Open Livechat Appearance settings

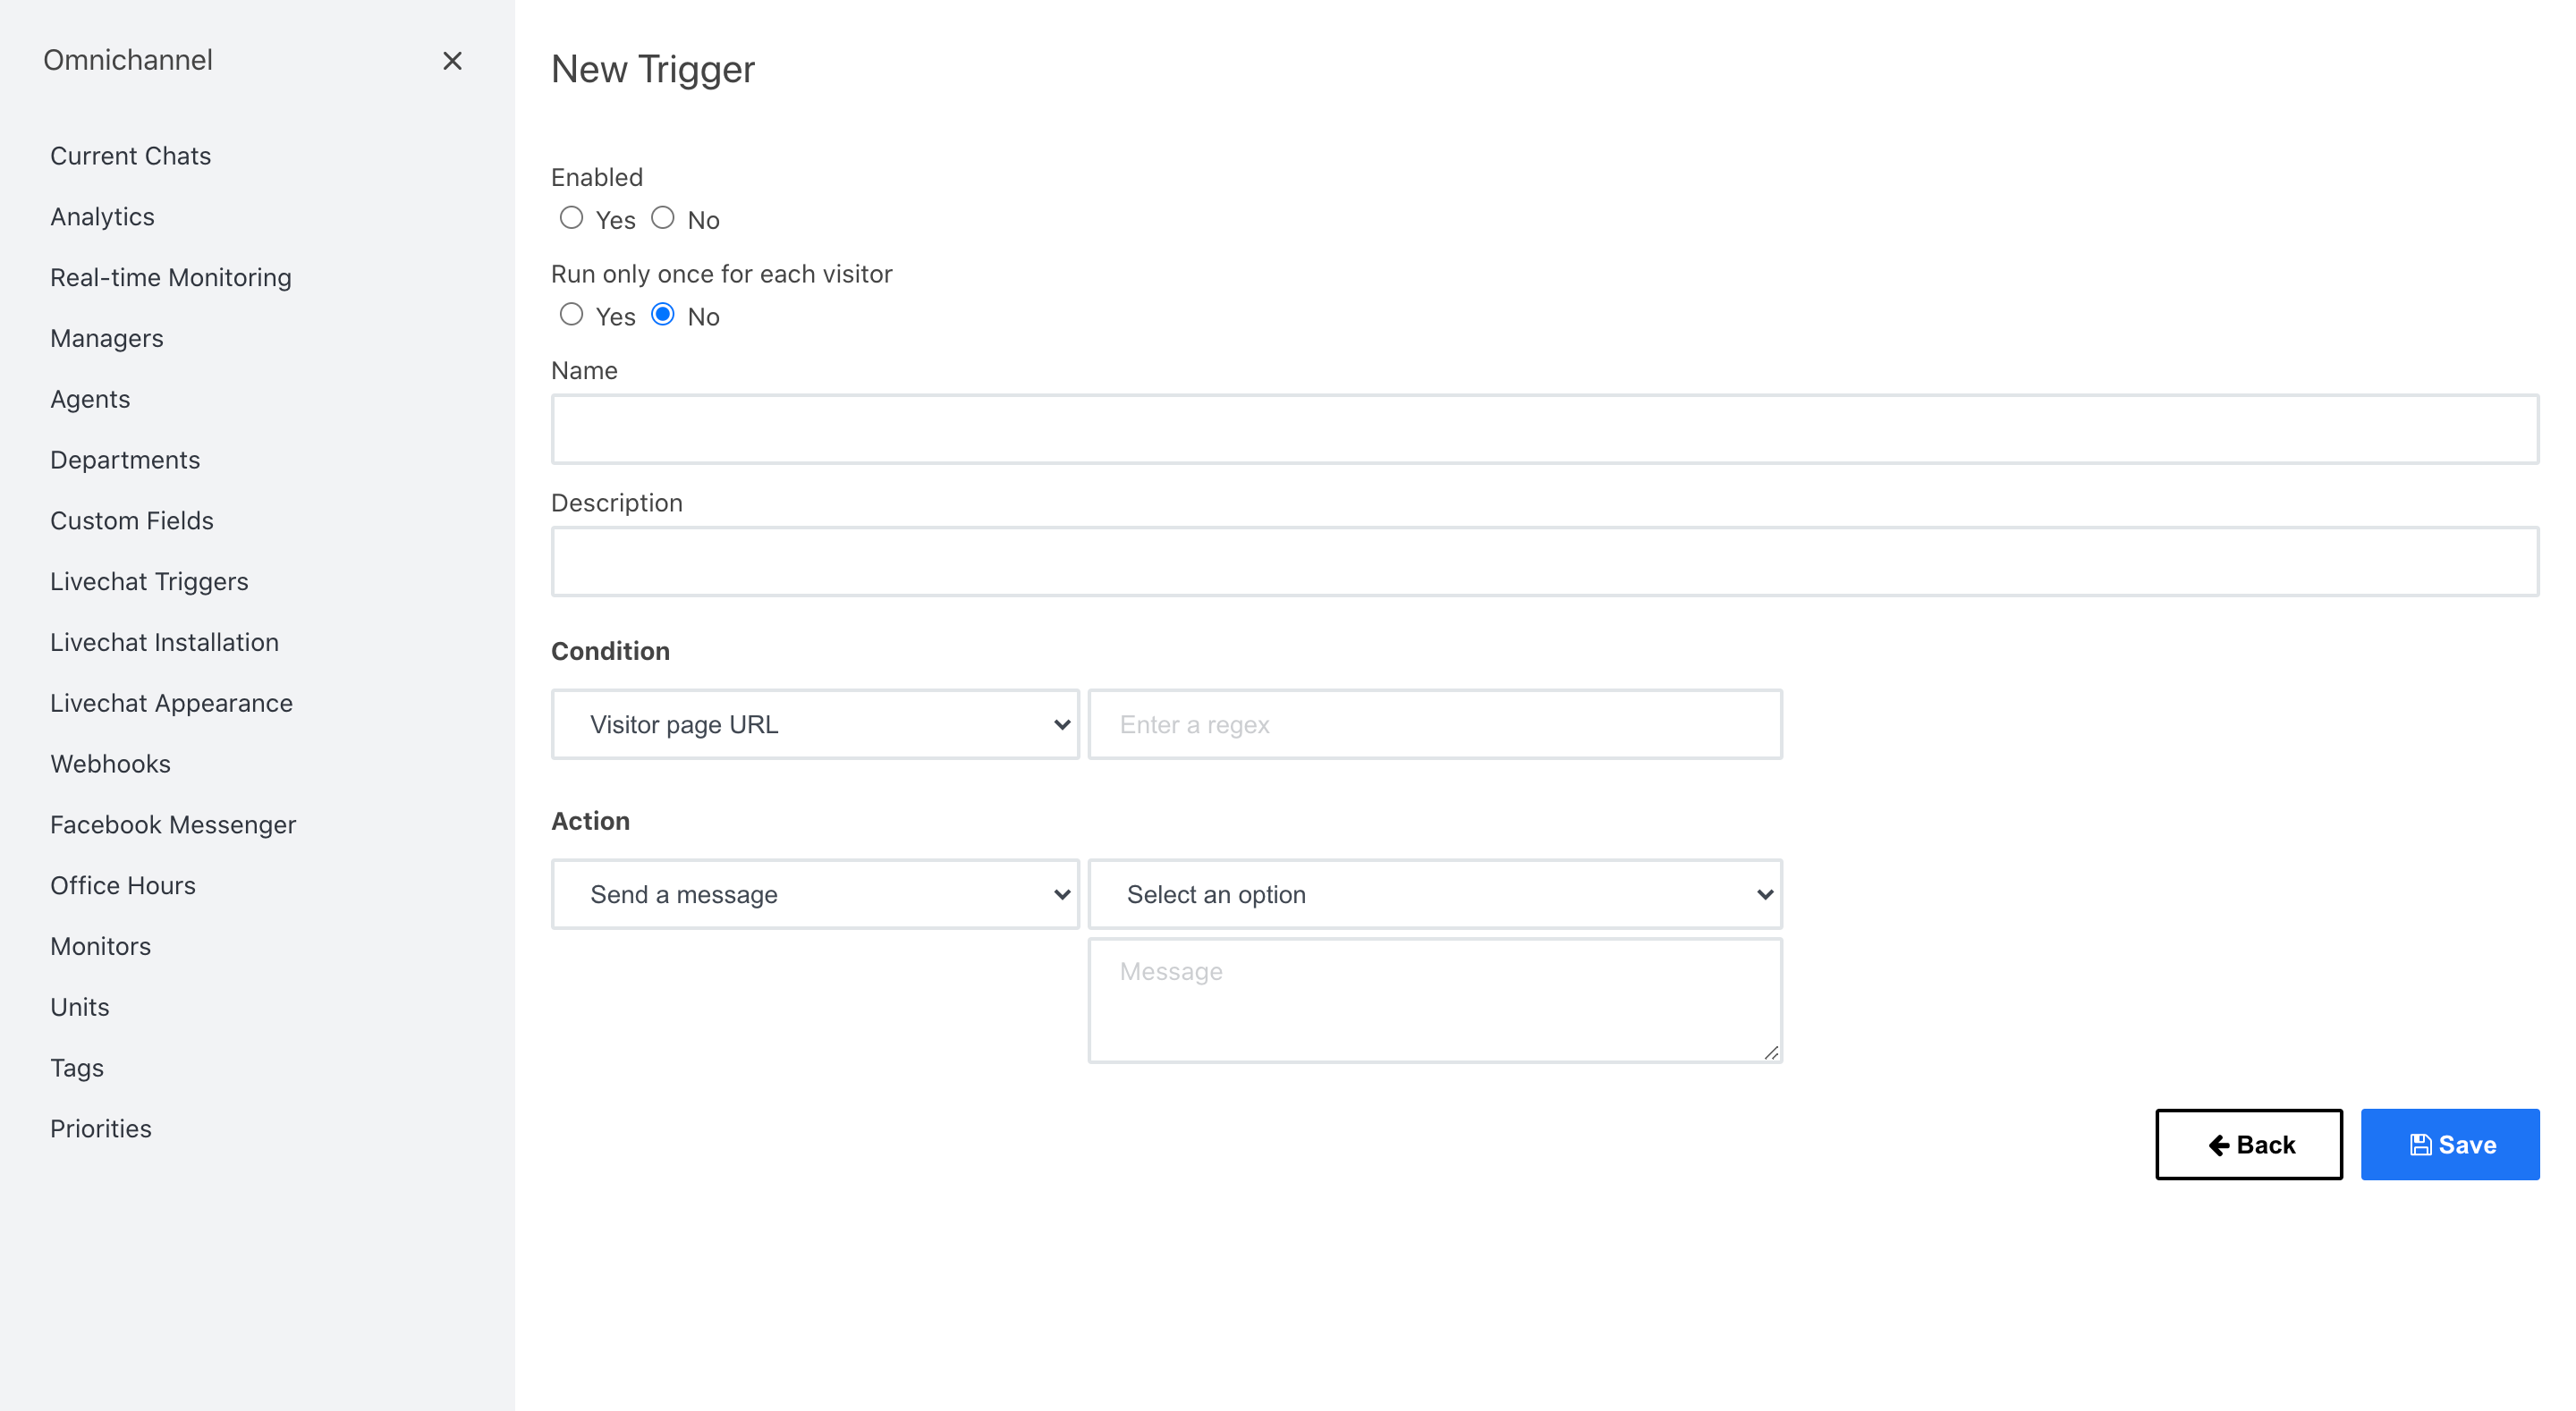click(x=172, y=703)
